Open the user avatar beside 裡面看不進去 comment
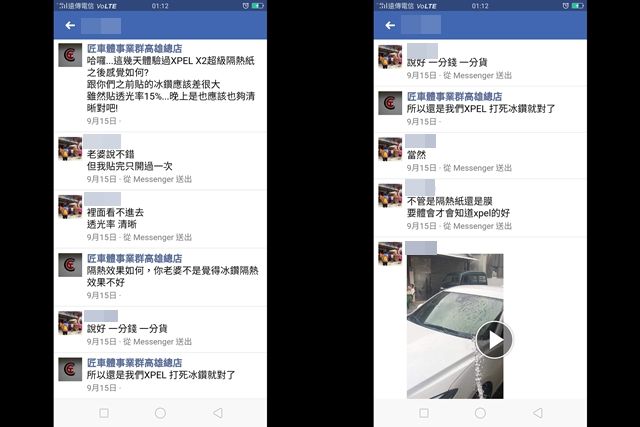640x427 pixels. tap(70, 207)
